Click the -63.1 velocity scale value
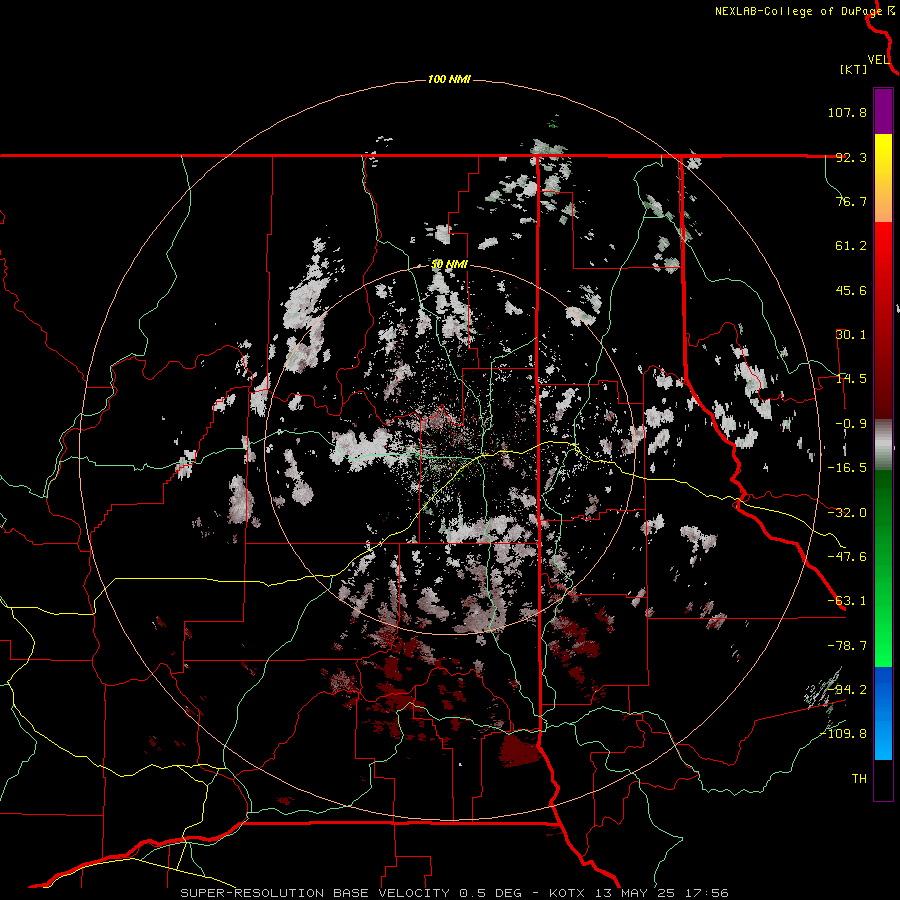 pos(847,601)
